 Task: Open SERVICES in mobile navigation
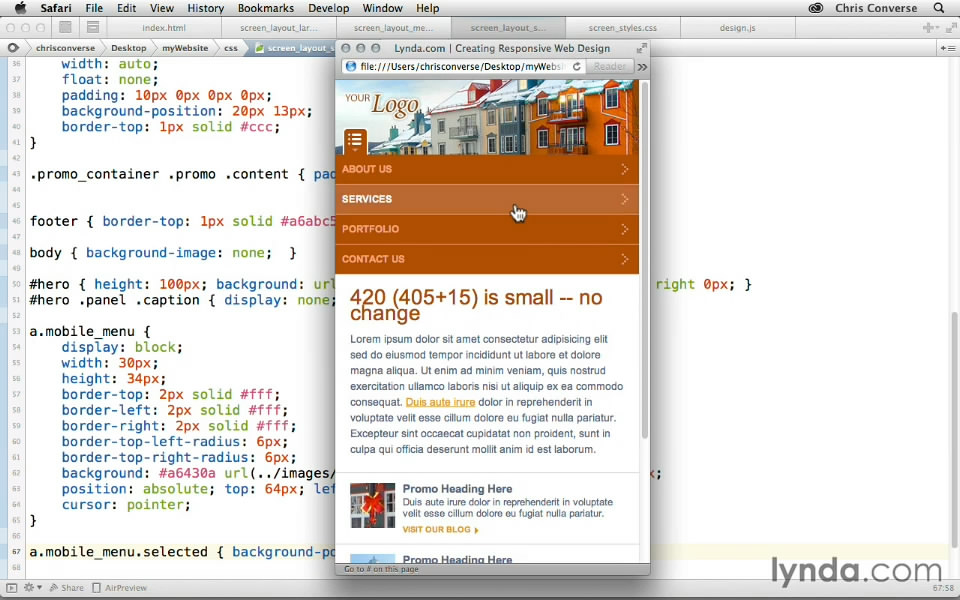(487, 199)
